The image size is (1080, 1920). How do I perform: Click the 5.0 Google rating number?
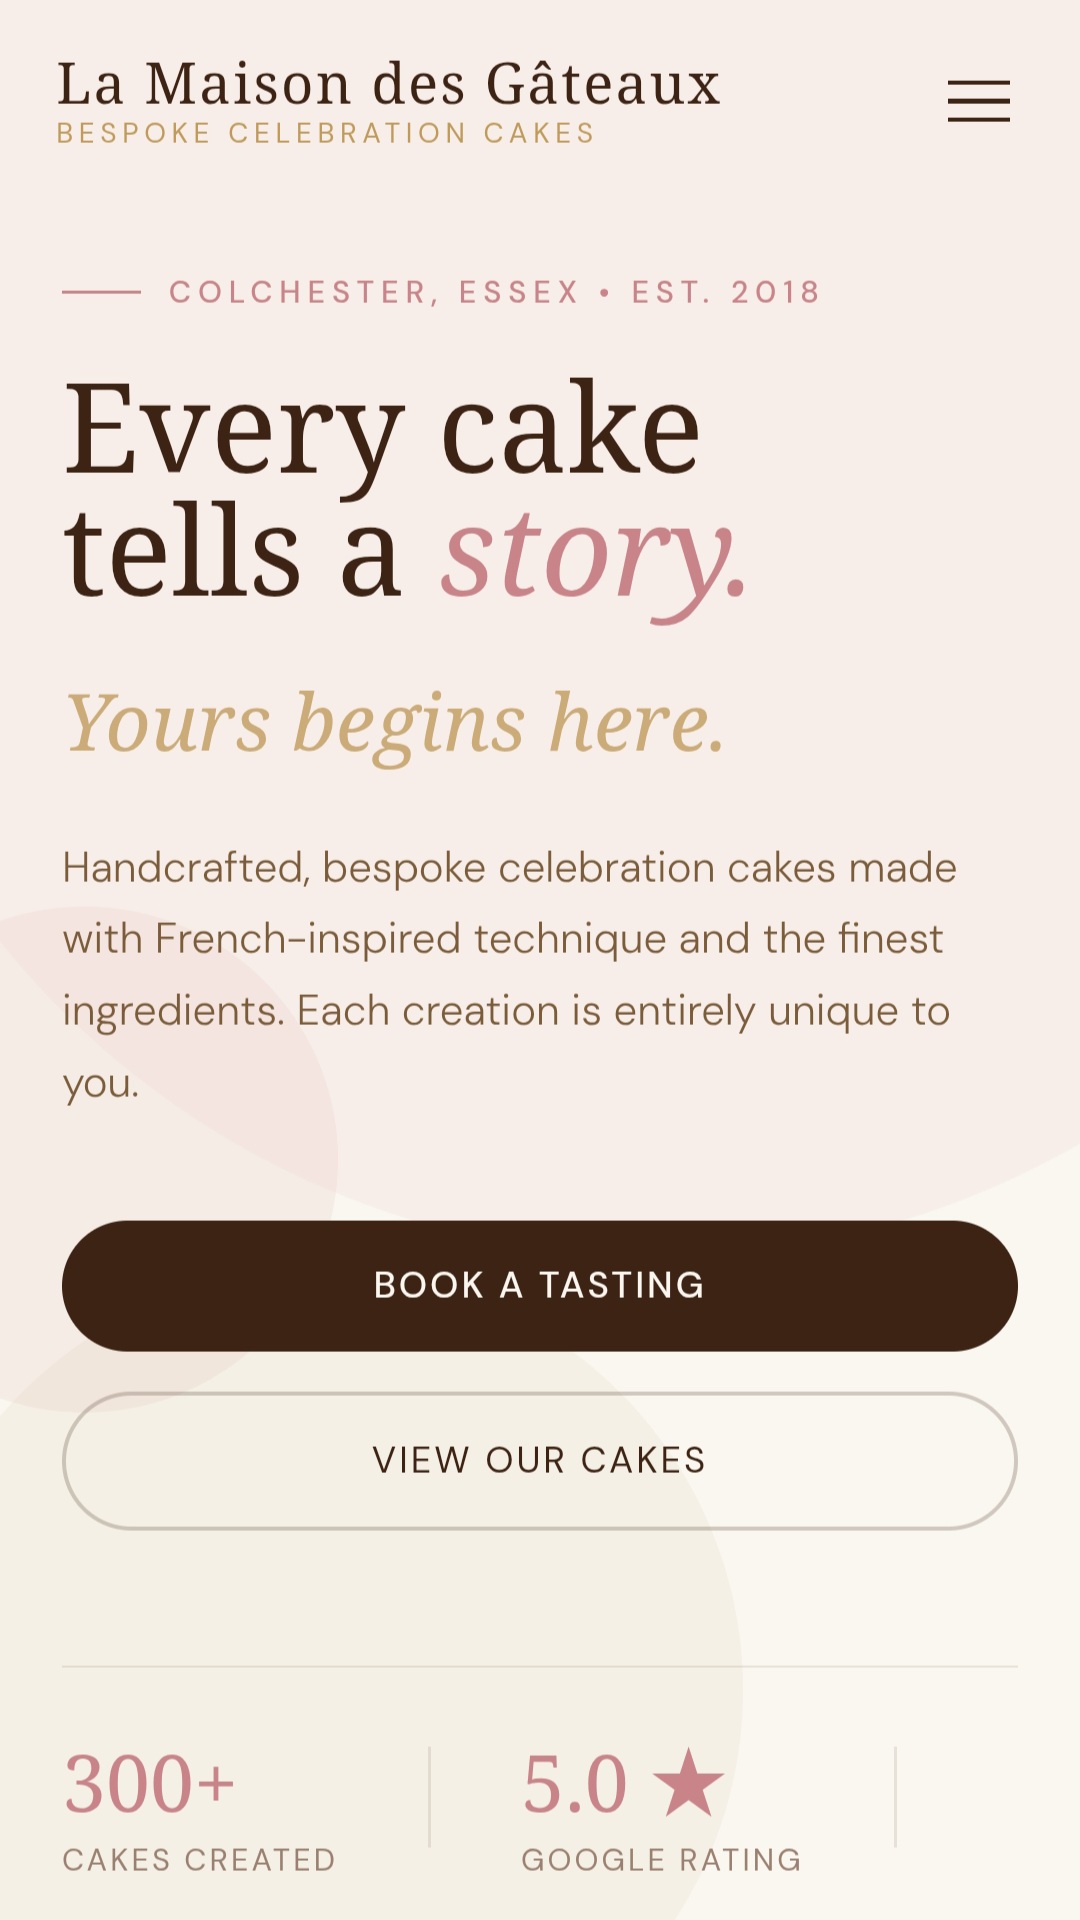(575, 1784)
